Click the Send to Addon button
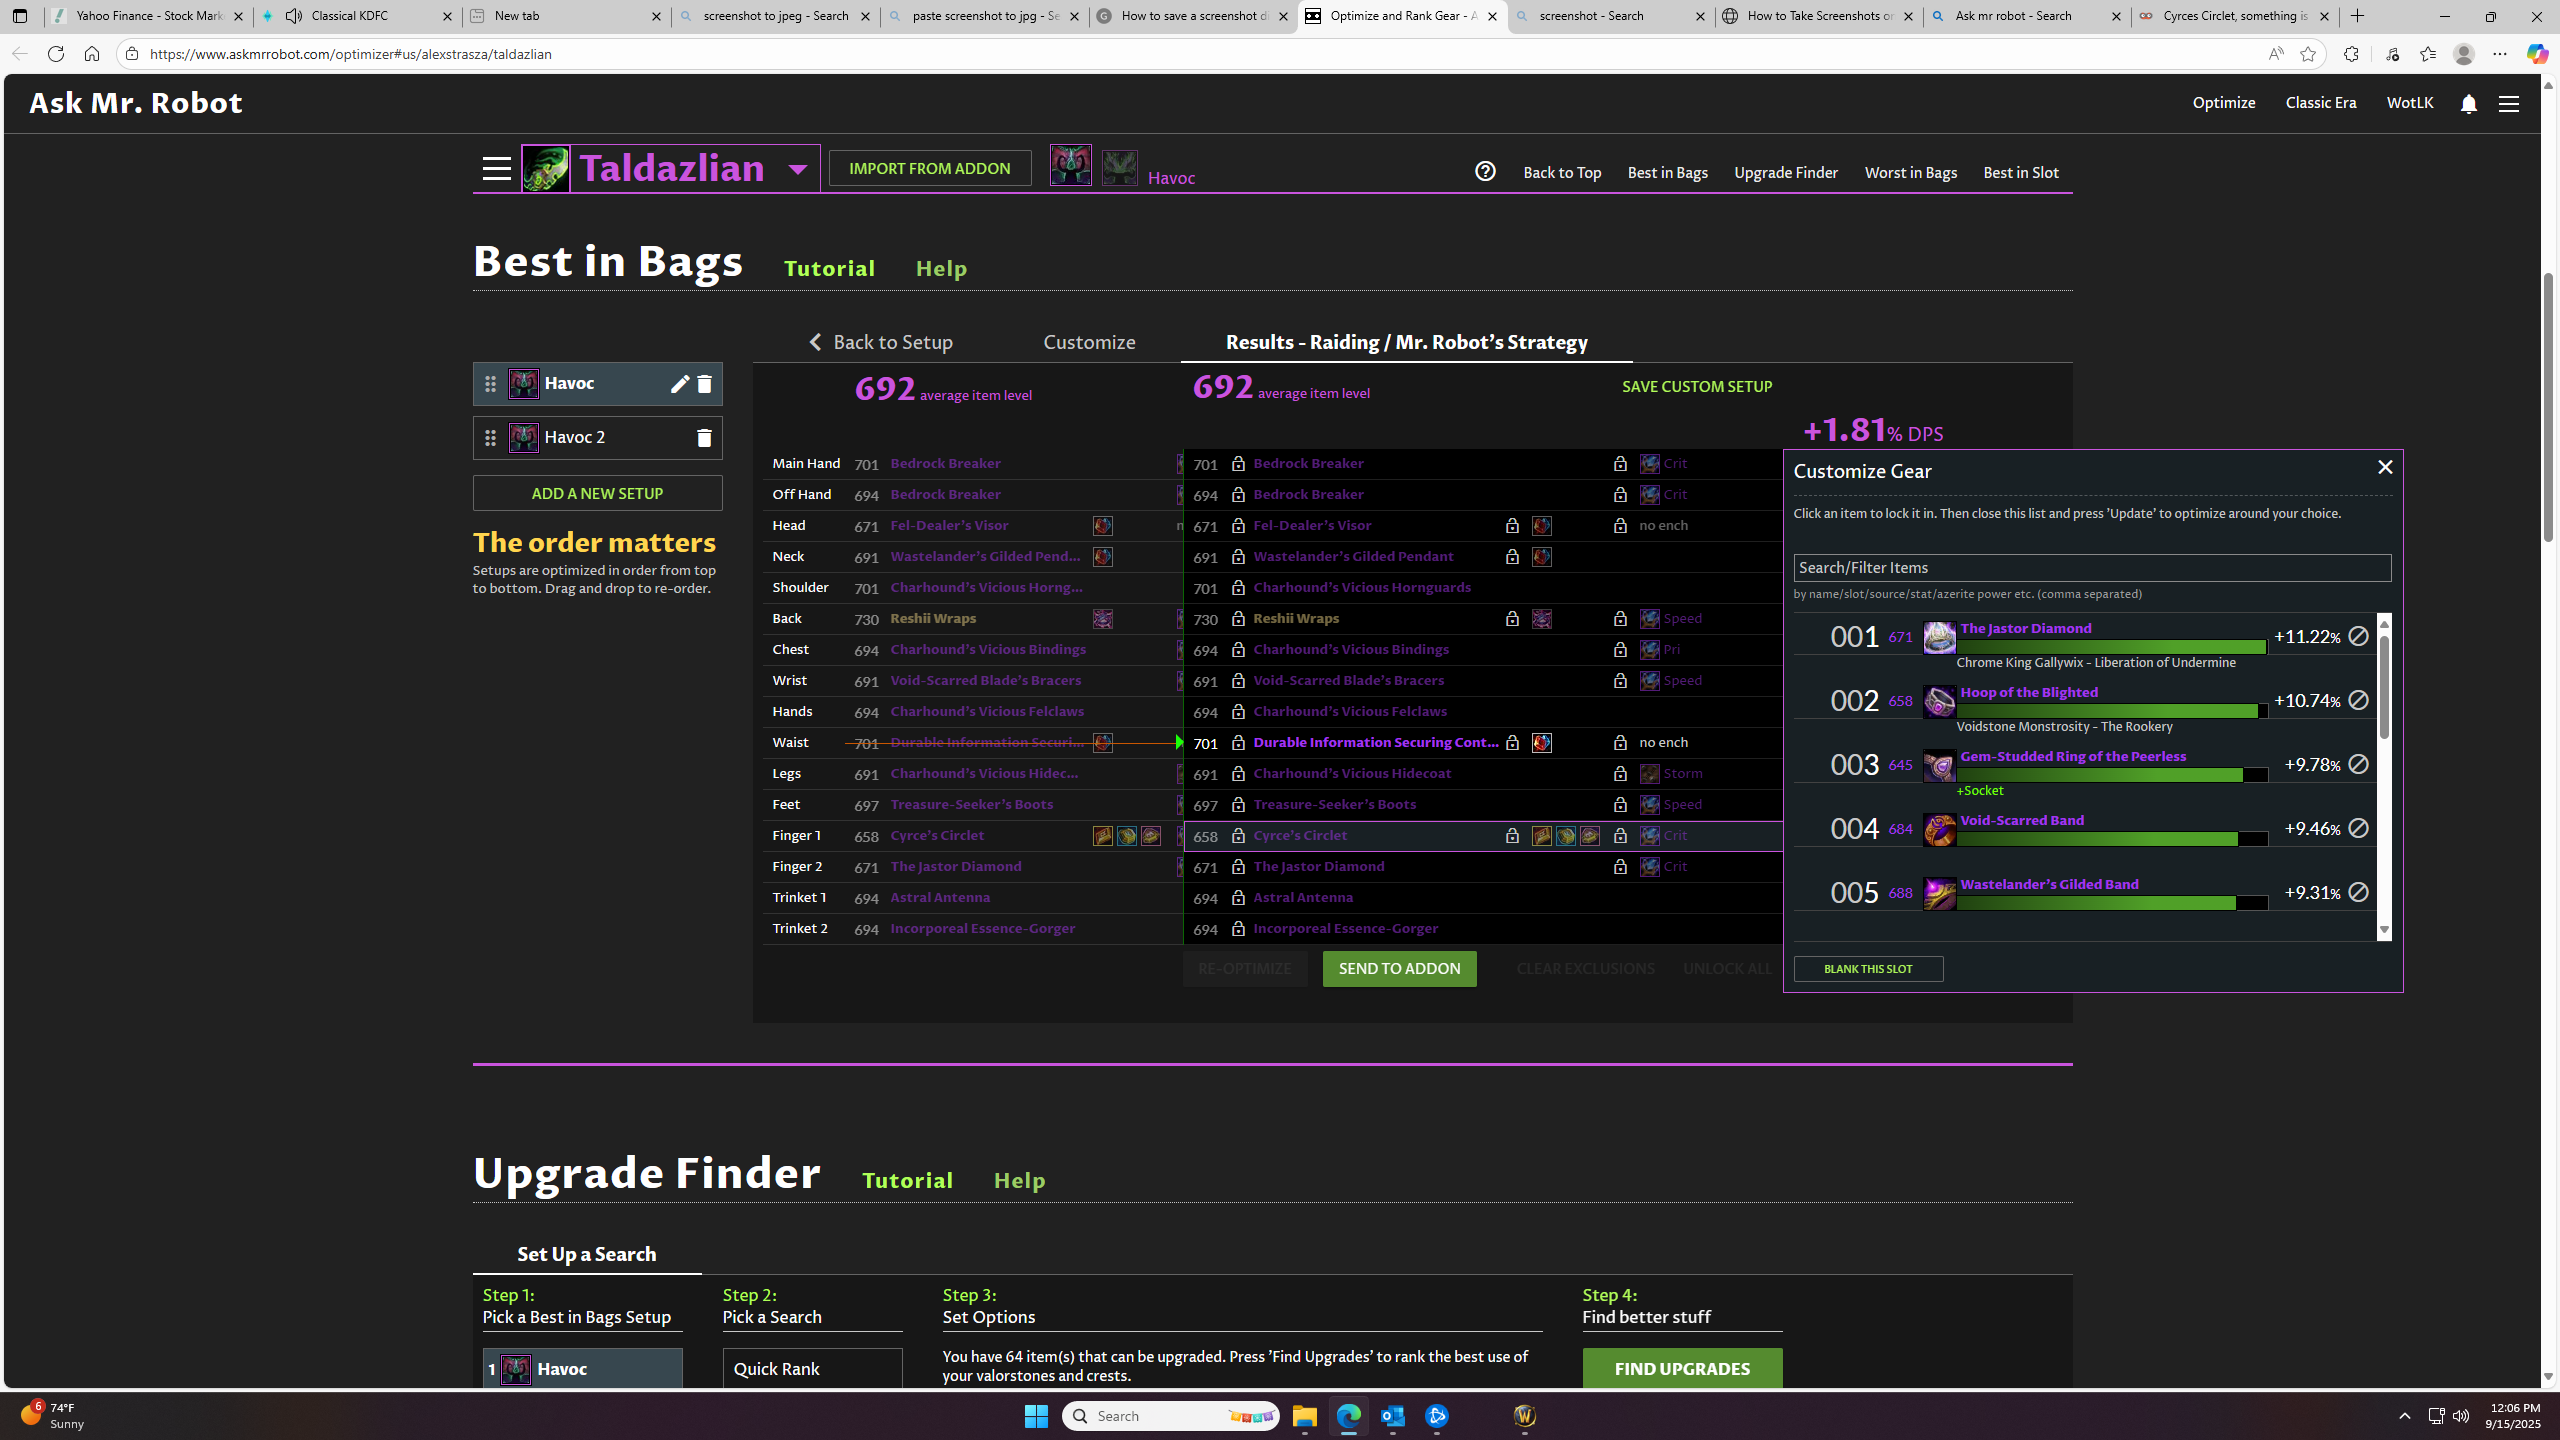The height and width of the screenshot is (1440, 2560). 1399,969
